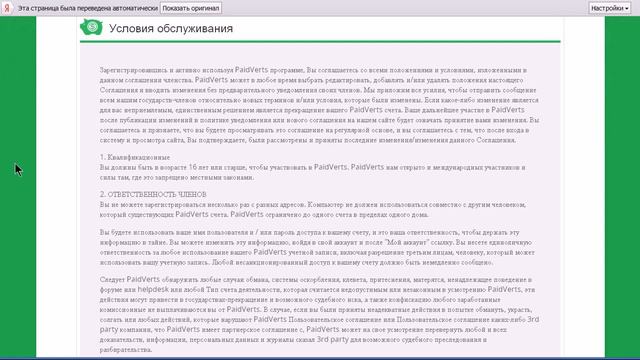
Task: Click the 'Условия обслуживания' heading
Action: pyautogui.click(x=171, y=29)
